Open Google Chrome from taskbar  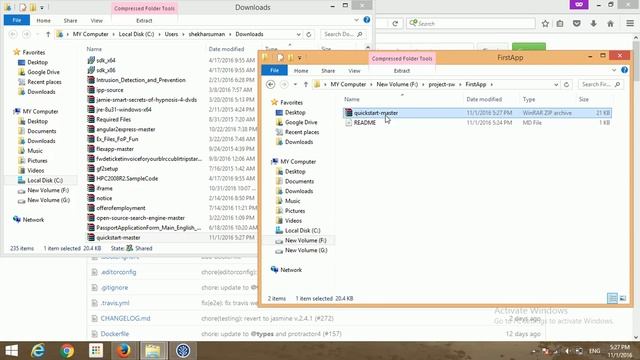(67, 351)
